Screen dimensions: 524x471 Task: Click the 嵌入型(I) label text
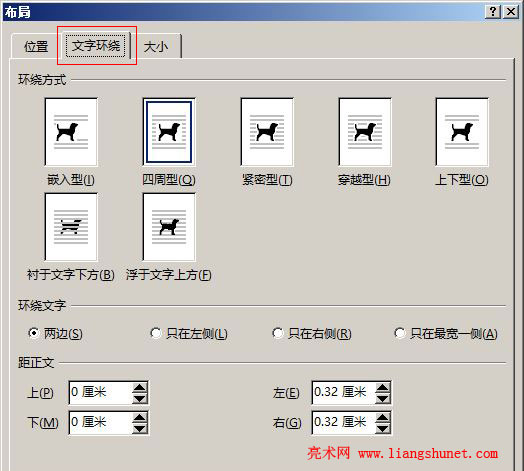click(x=71, y=180)
